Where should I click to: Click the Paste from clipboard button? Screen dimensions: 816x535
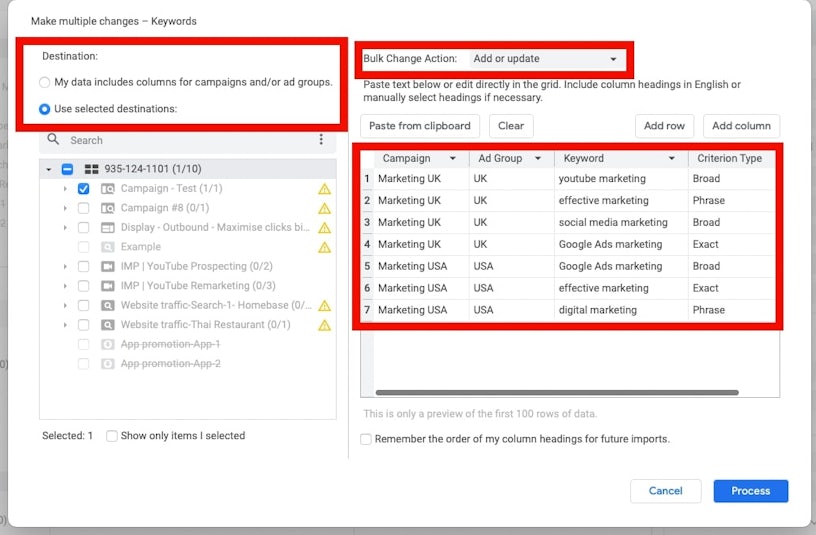click(x=419, y=126)
